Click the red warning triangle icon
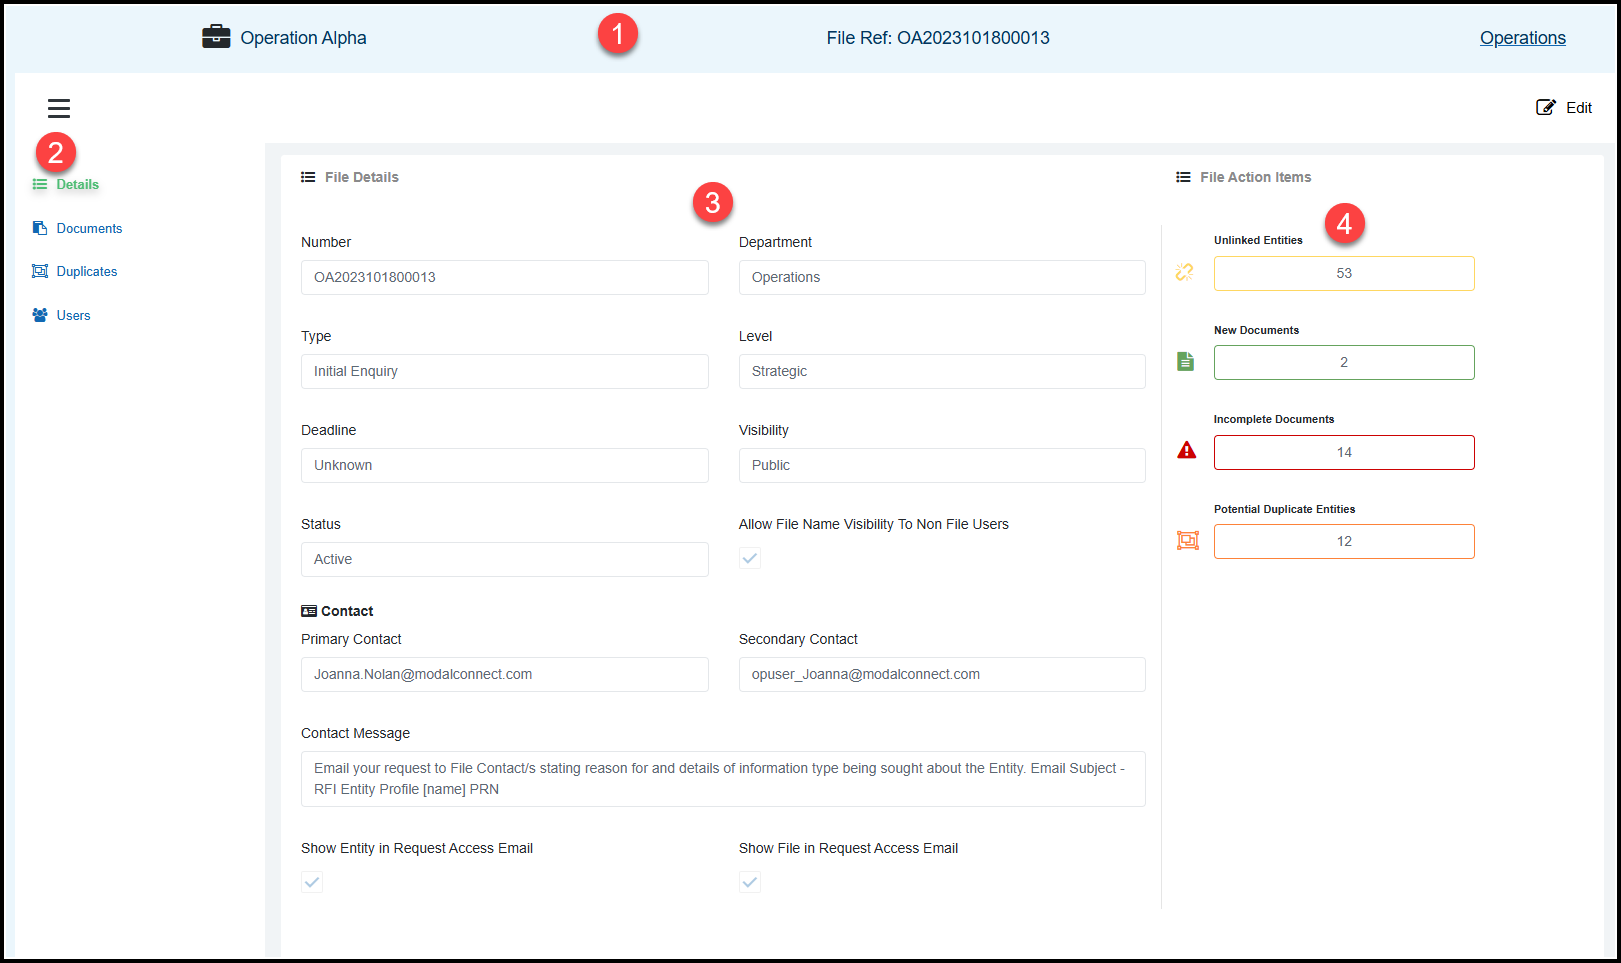The height and width of the screenshot is (963, 1621). (1187, 451)
